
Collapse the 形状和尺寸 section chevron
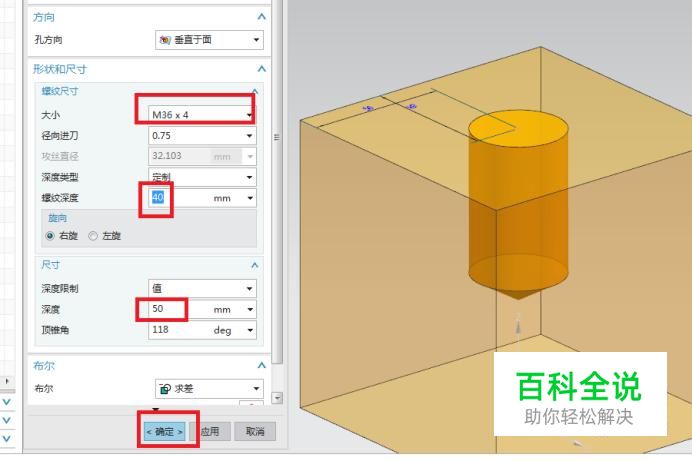[262, 69]
